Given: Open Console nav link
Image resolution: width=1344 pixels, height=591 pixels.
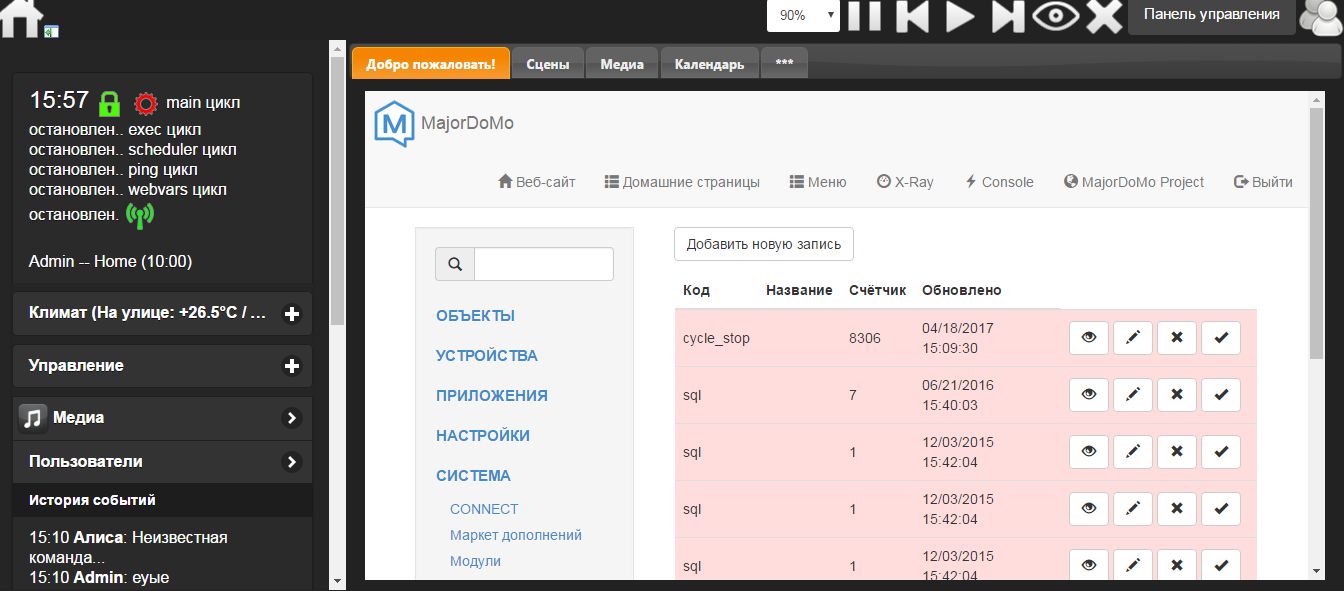Looking at the screenshot, I should 999,182.
